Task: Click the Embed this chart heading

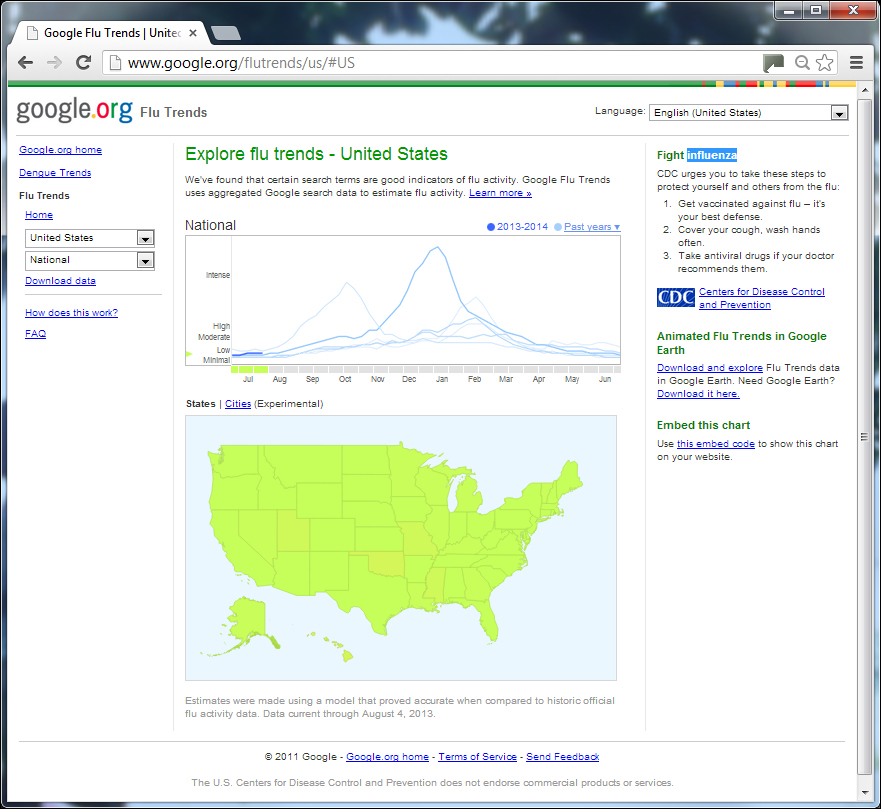Action: pos(703,425)
